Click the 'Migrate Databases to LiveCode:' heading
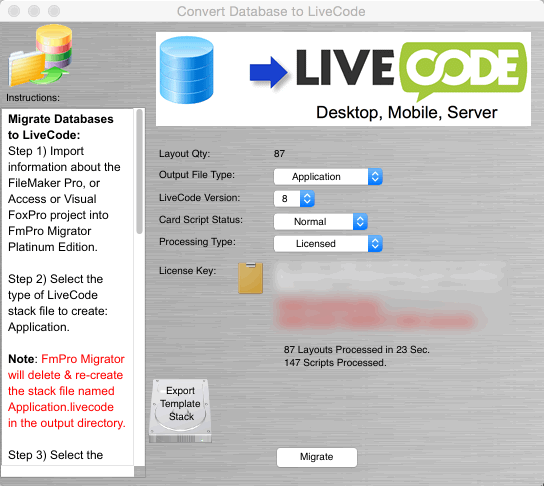Image resolution: width=544 pixels, height=486 pixels. [x=61, y=127]
